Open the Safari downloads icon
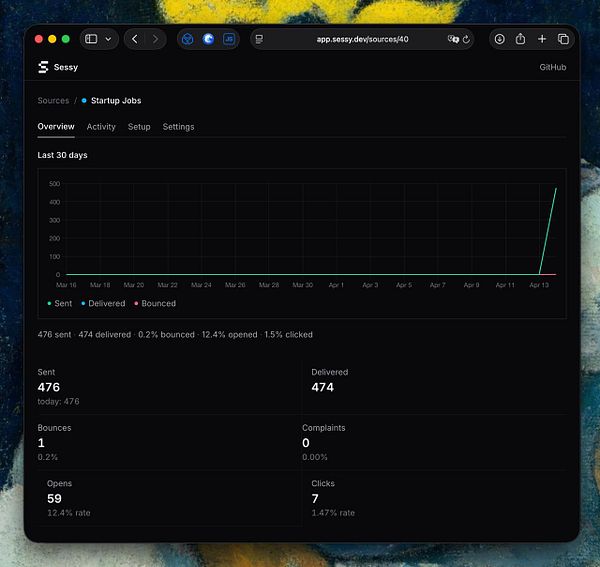The image size is (600, 567). coord(499,39)
